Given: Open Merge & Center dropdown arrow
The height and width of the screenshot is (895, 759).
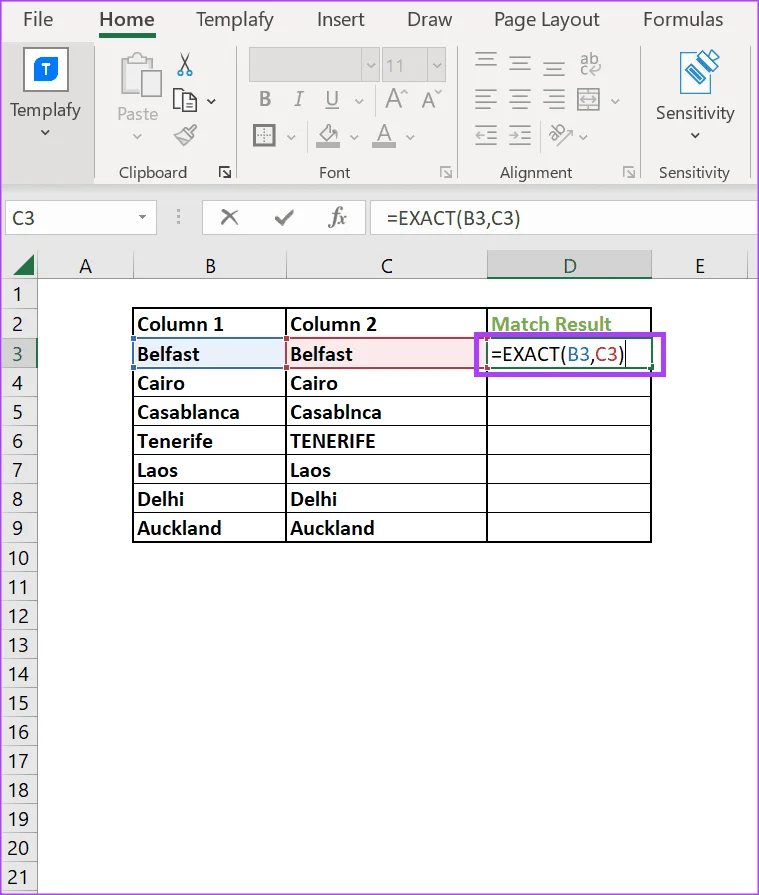Looking at the screenshot, I should [x=615, y=102].
